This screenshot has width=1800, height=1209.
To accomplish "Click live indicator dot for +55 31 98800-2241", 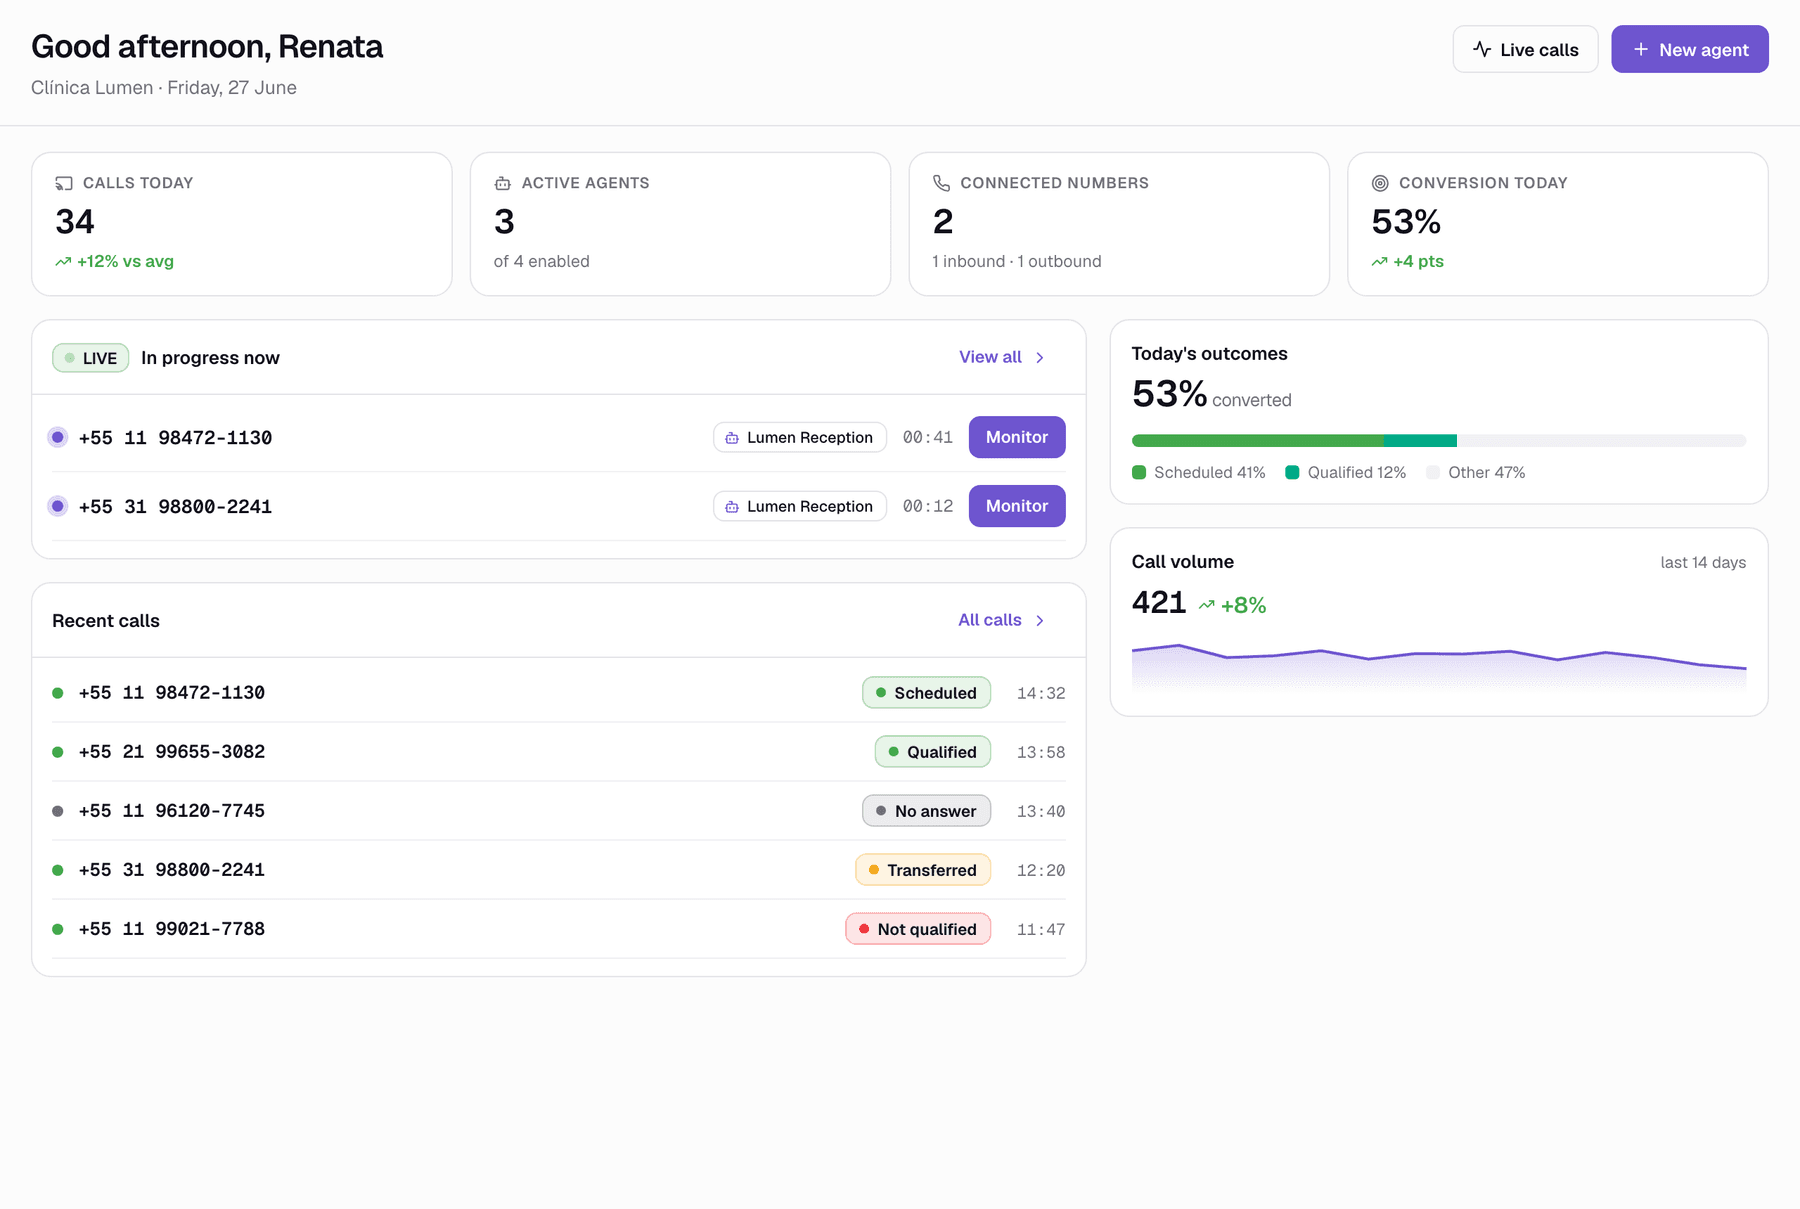I will (x=58, y=506).
